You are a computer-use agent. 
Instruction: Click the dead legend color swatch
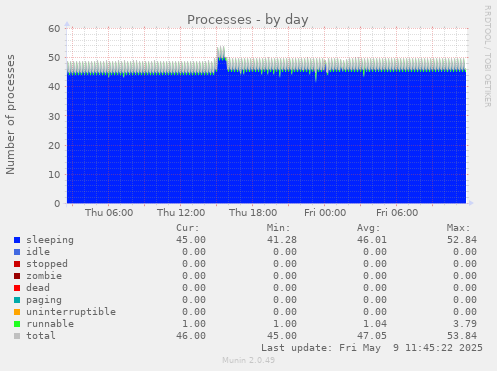17,288
